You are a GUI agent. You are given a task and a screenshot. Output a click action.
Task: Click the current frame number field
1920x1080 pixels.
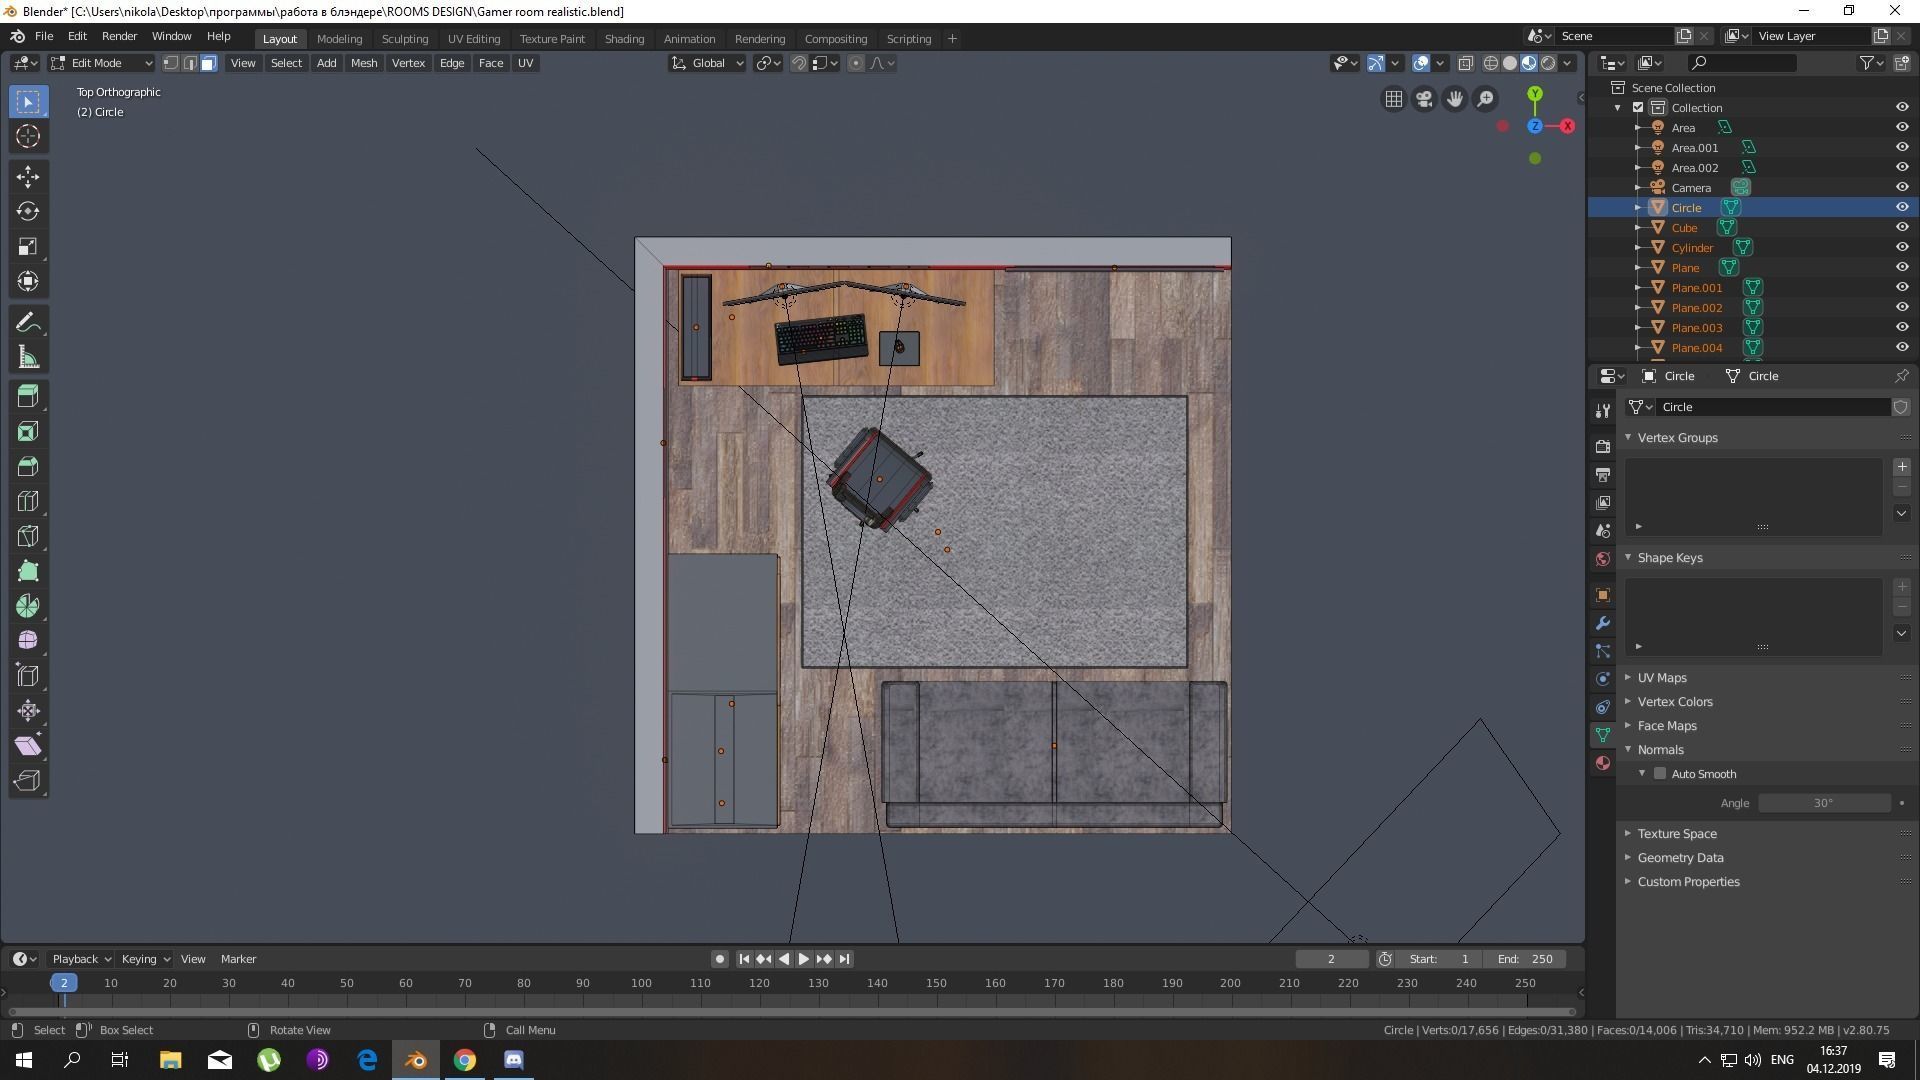1331,959
